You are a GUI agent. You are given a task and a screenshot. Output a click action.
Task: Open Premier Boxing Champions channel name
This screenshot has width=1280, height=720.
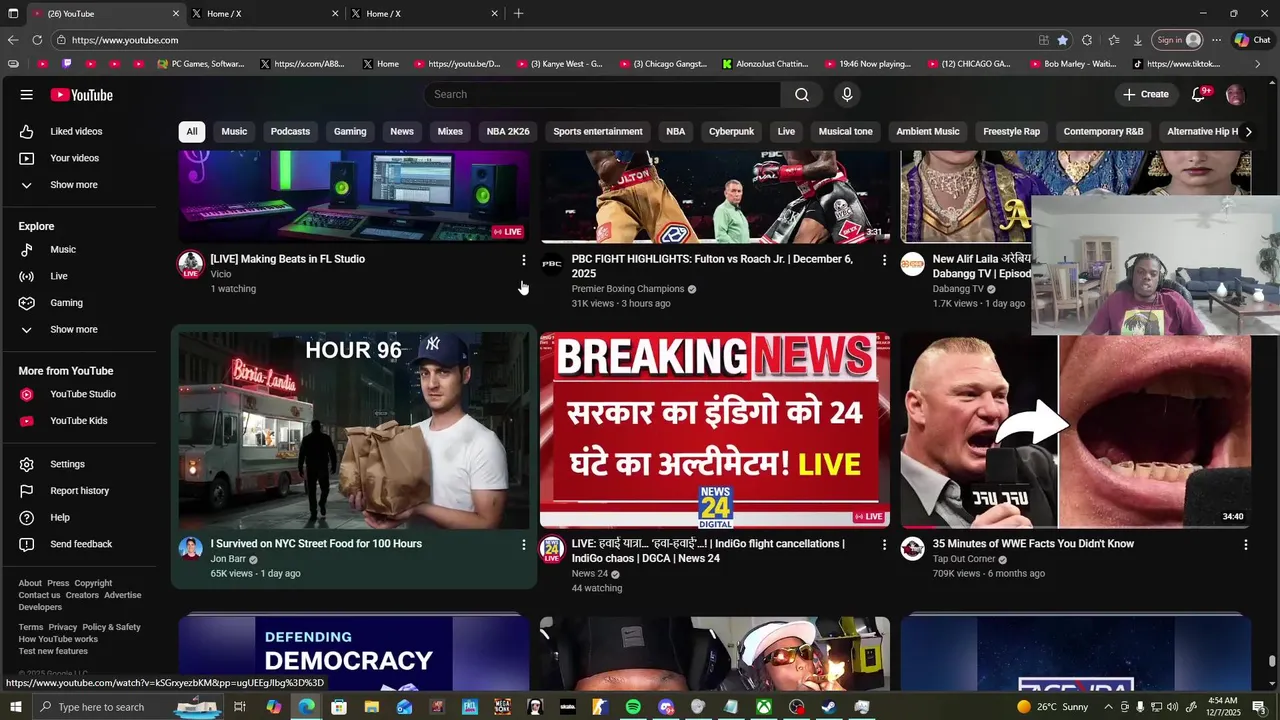tap(628, 289)
